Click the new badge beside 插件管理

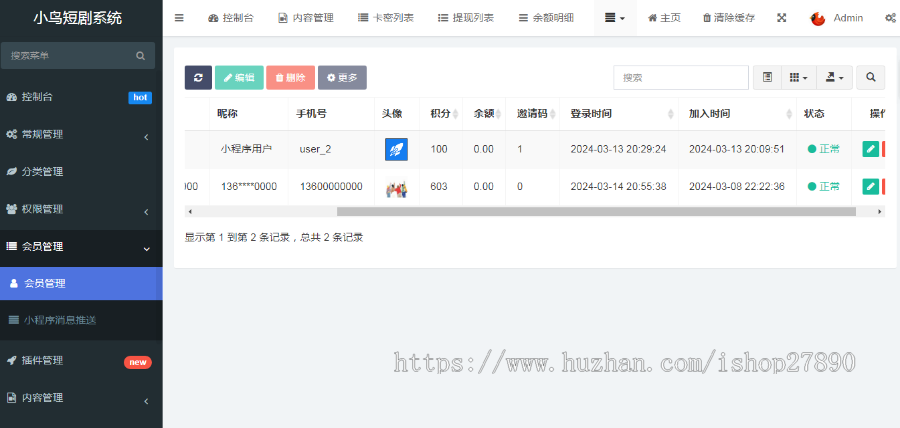(138, 362)
